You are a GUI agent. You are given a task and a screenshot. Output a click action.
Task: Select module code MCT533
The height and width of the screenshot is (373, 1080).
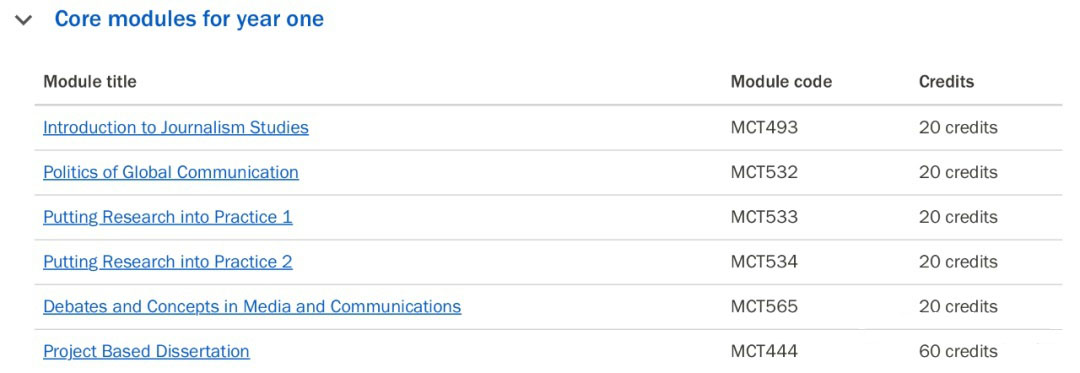(x=764, y=217)
